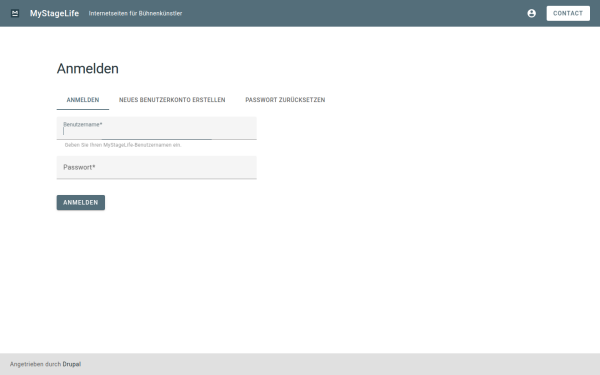Click the Benutzernamen hint text below the field
This screenshot has width=600, height=375.
(123, 145)
